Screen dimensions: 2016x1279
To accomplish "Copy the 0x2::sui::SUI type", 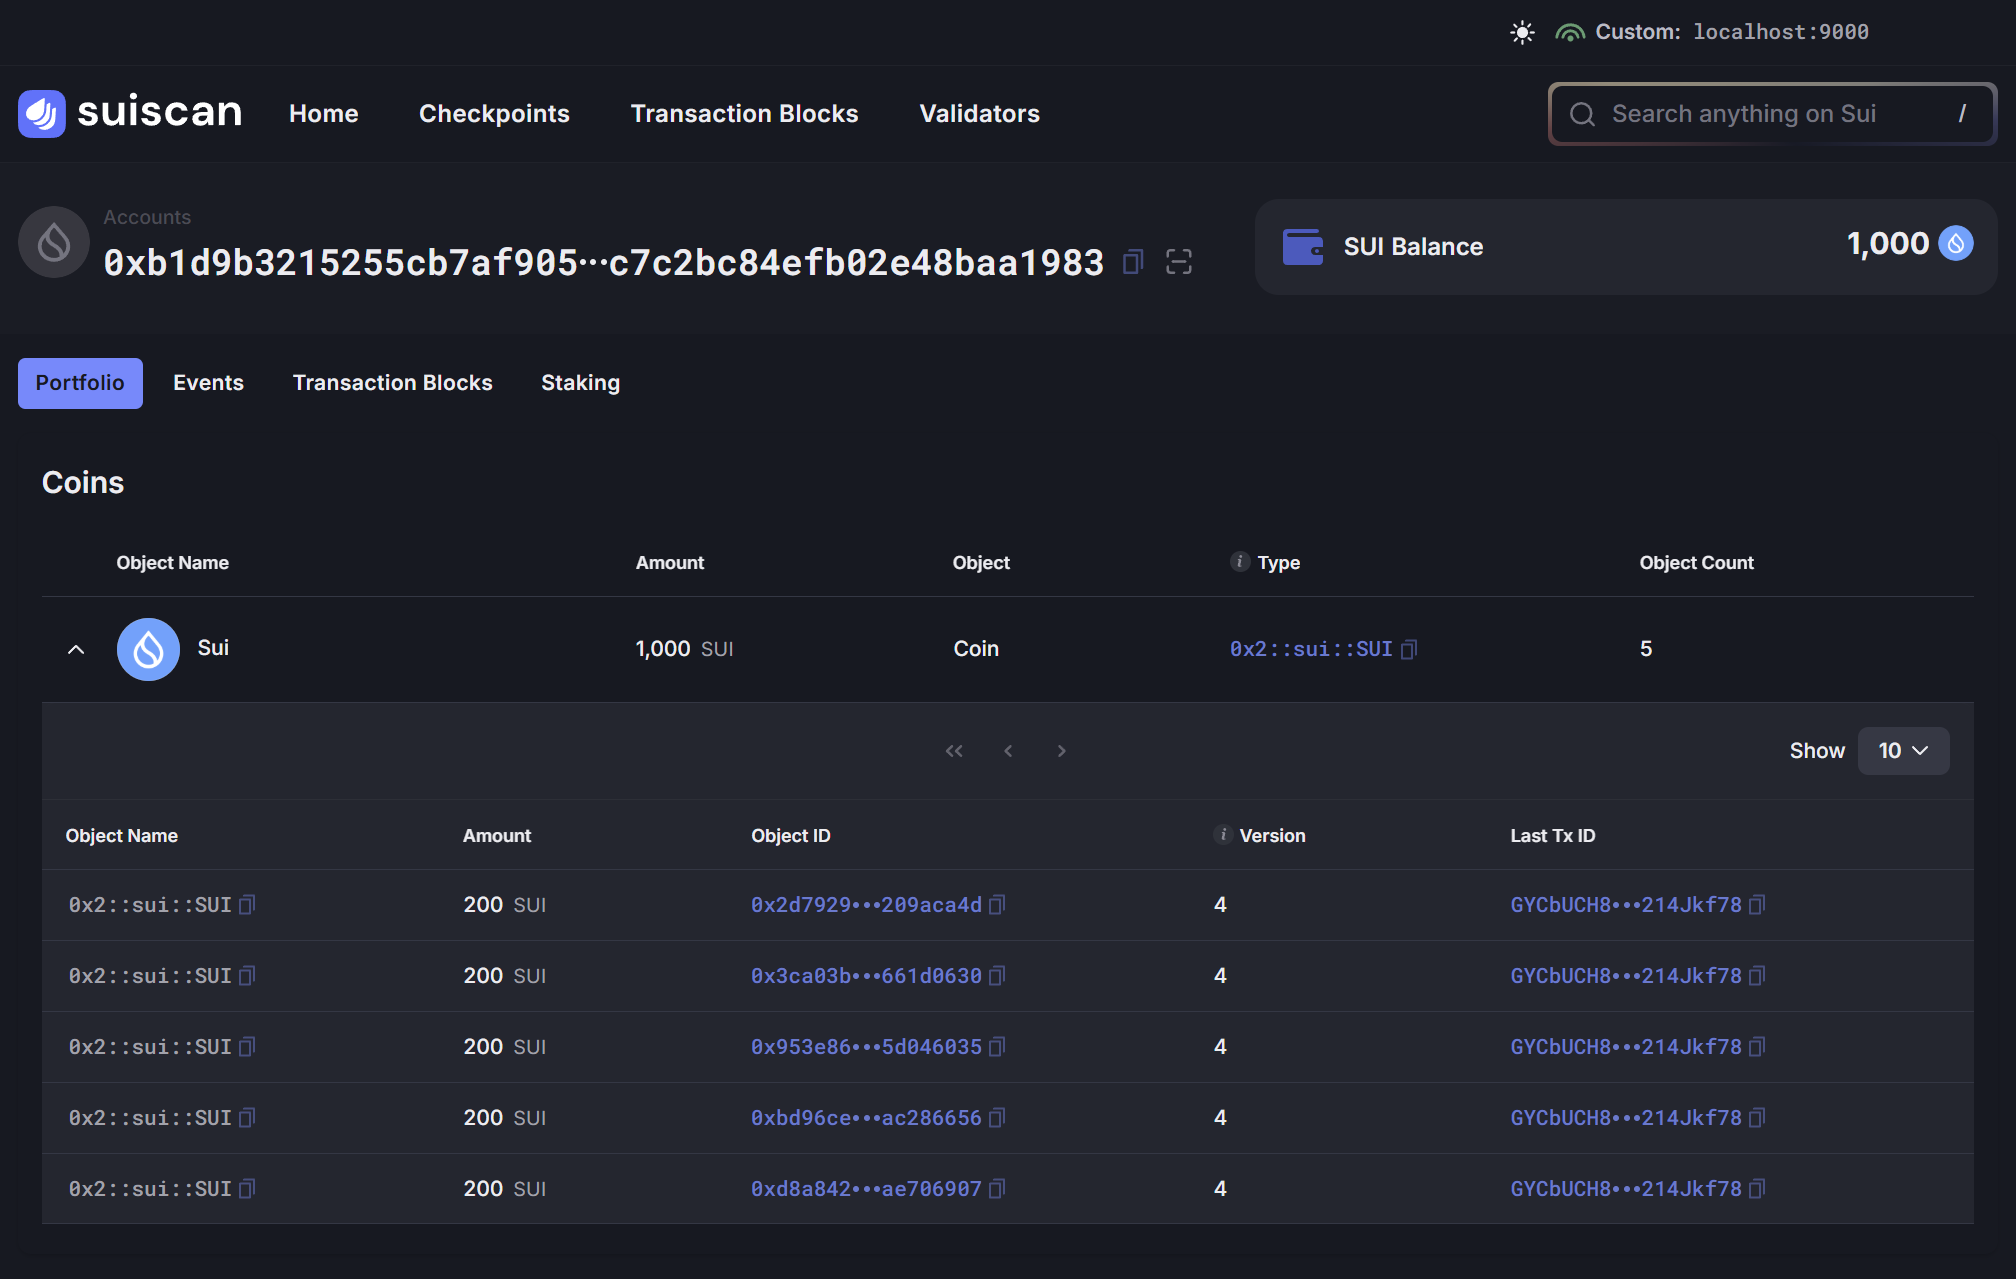I will 1409,649.
